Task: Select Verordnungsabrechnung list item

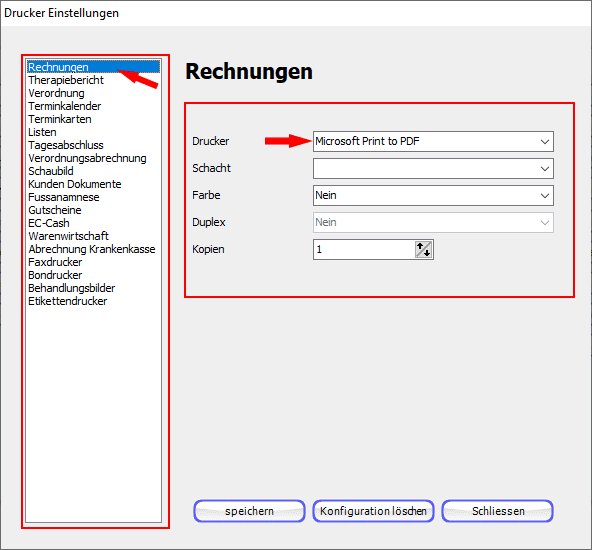Action: (87, 158)
